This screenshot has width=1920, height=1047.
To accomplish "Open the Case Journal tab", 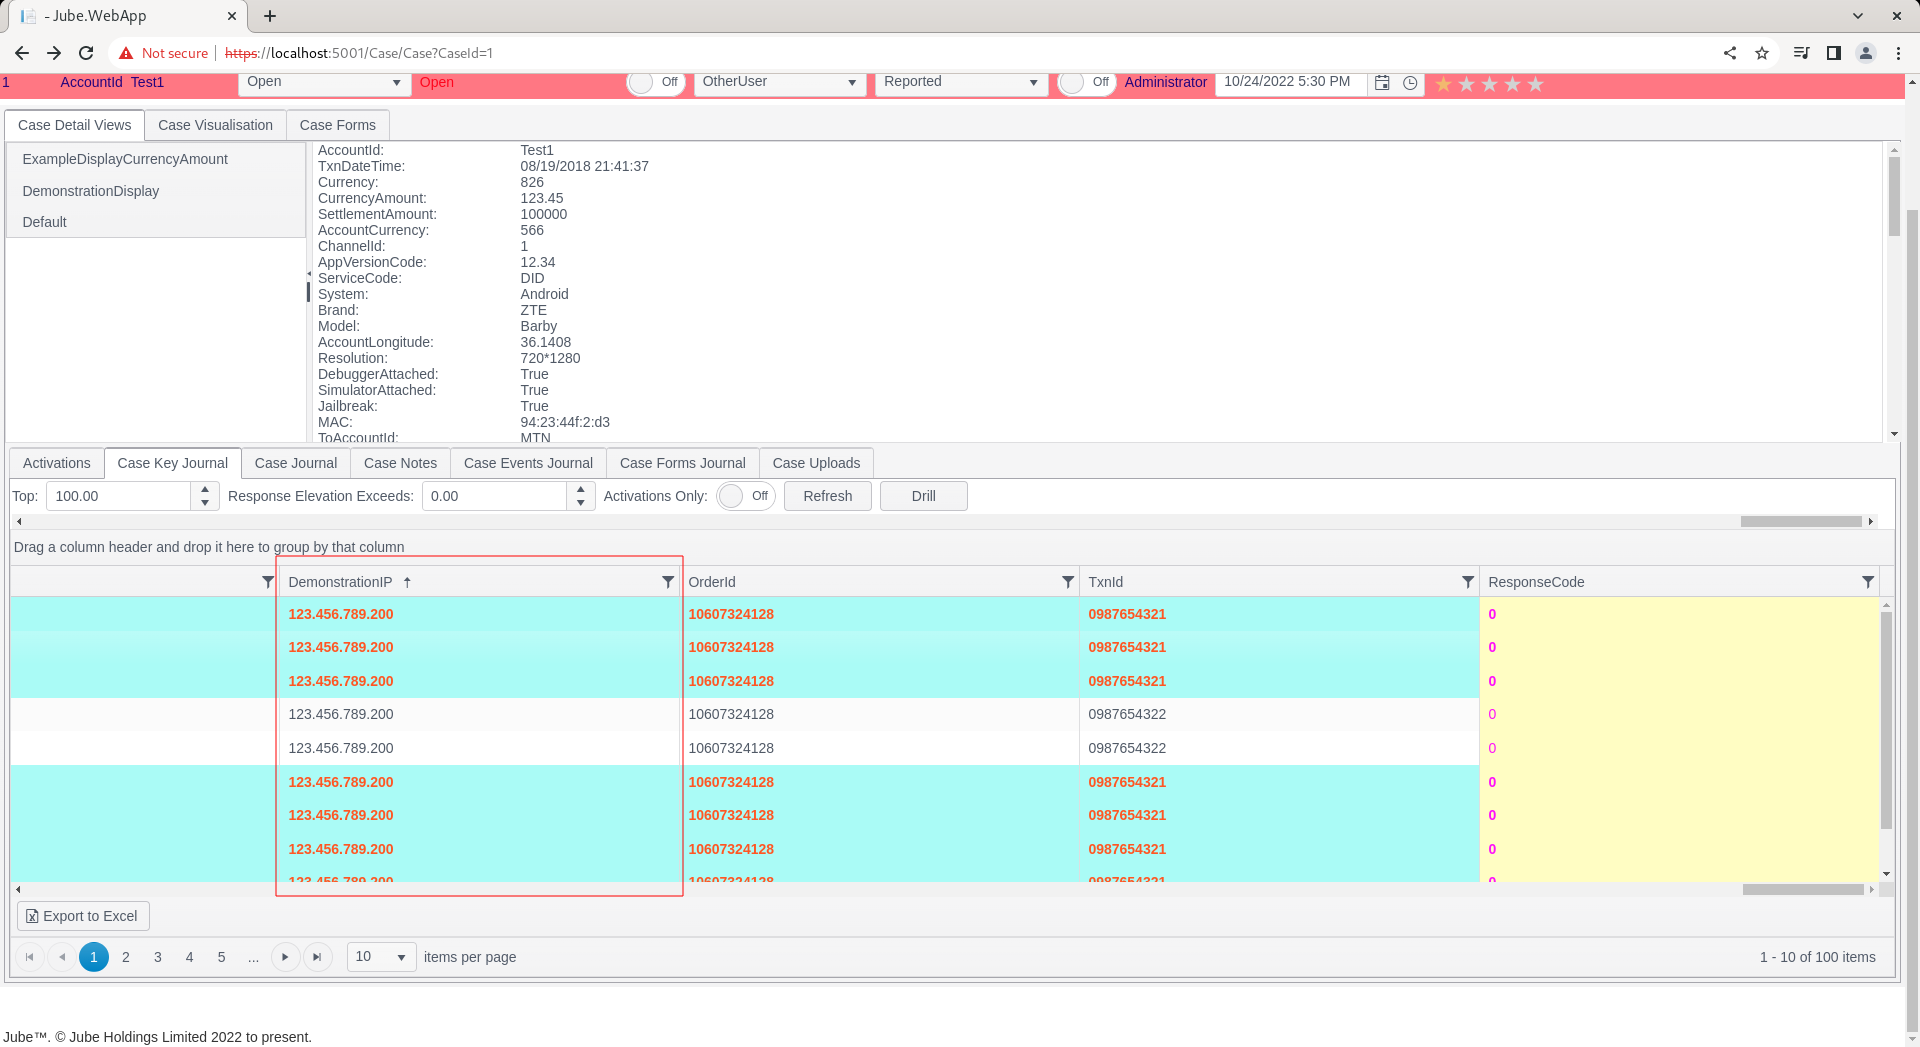I will (296, 463).
